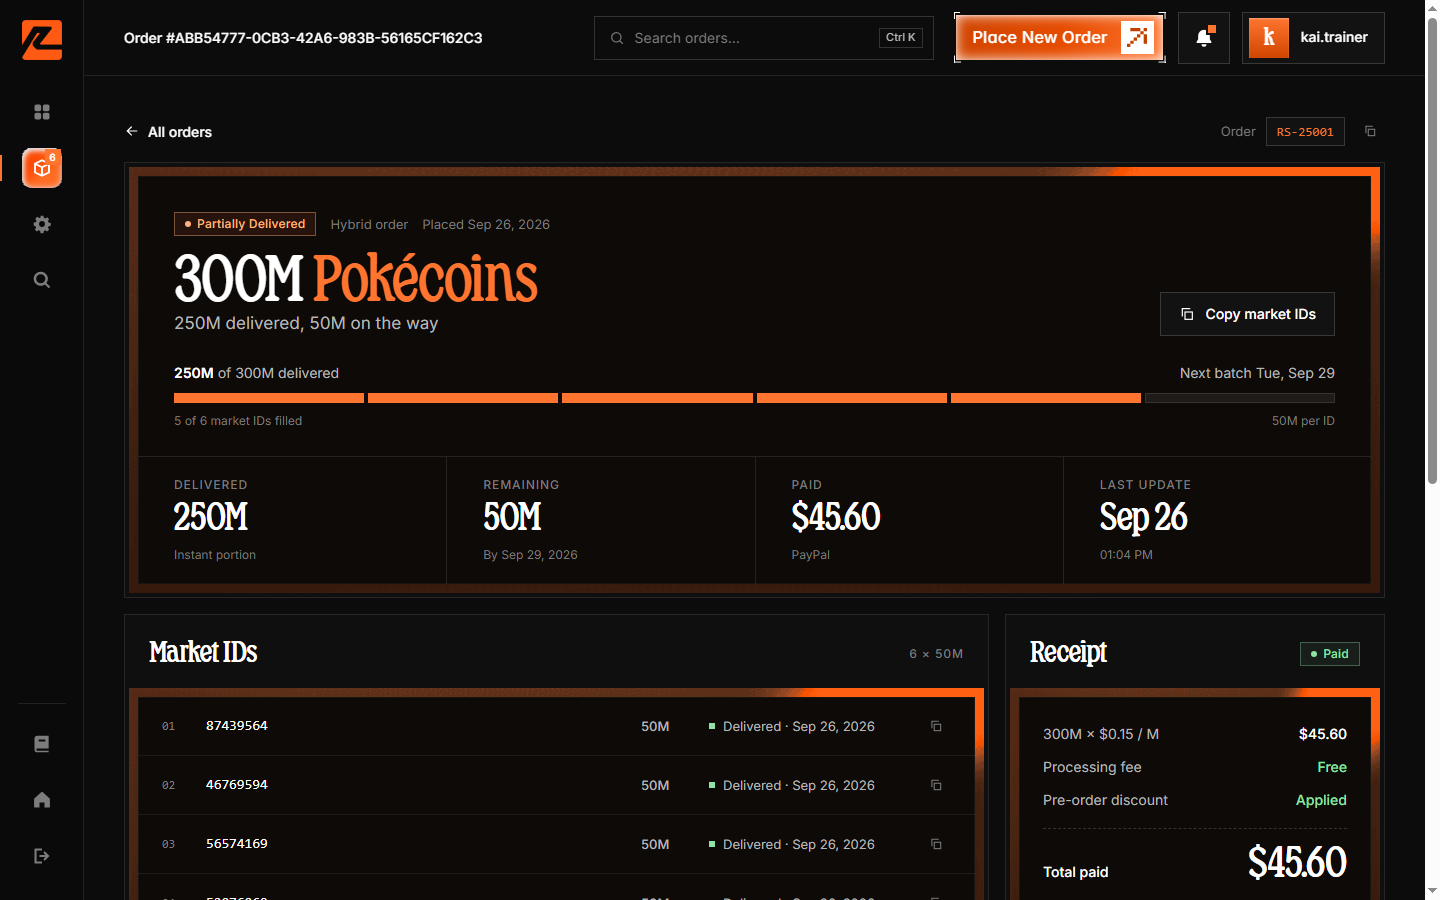Click the Receipt heading
The width and height of the screenshot is (1440, 900).
pos(1068,652)
